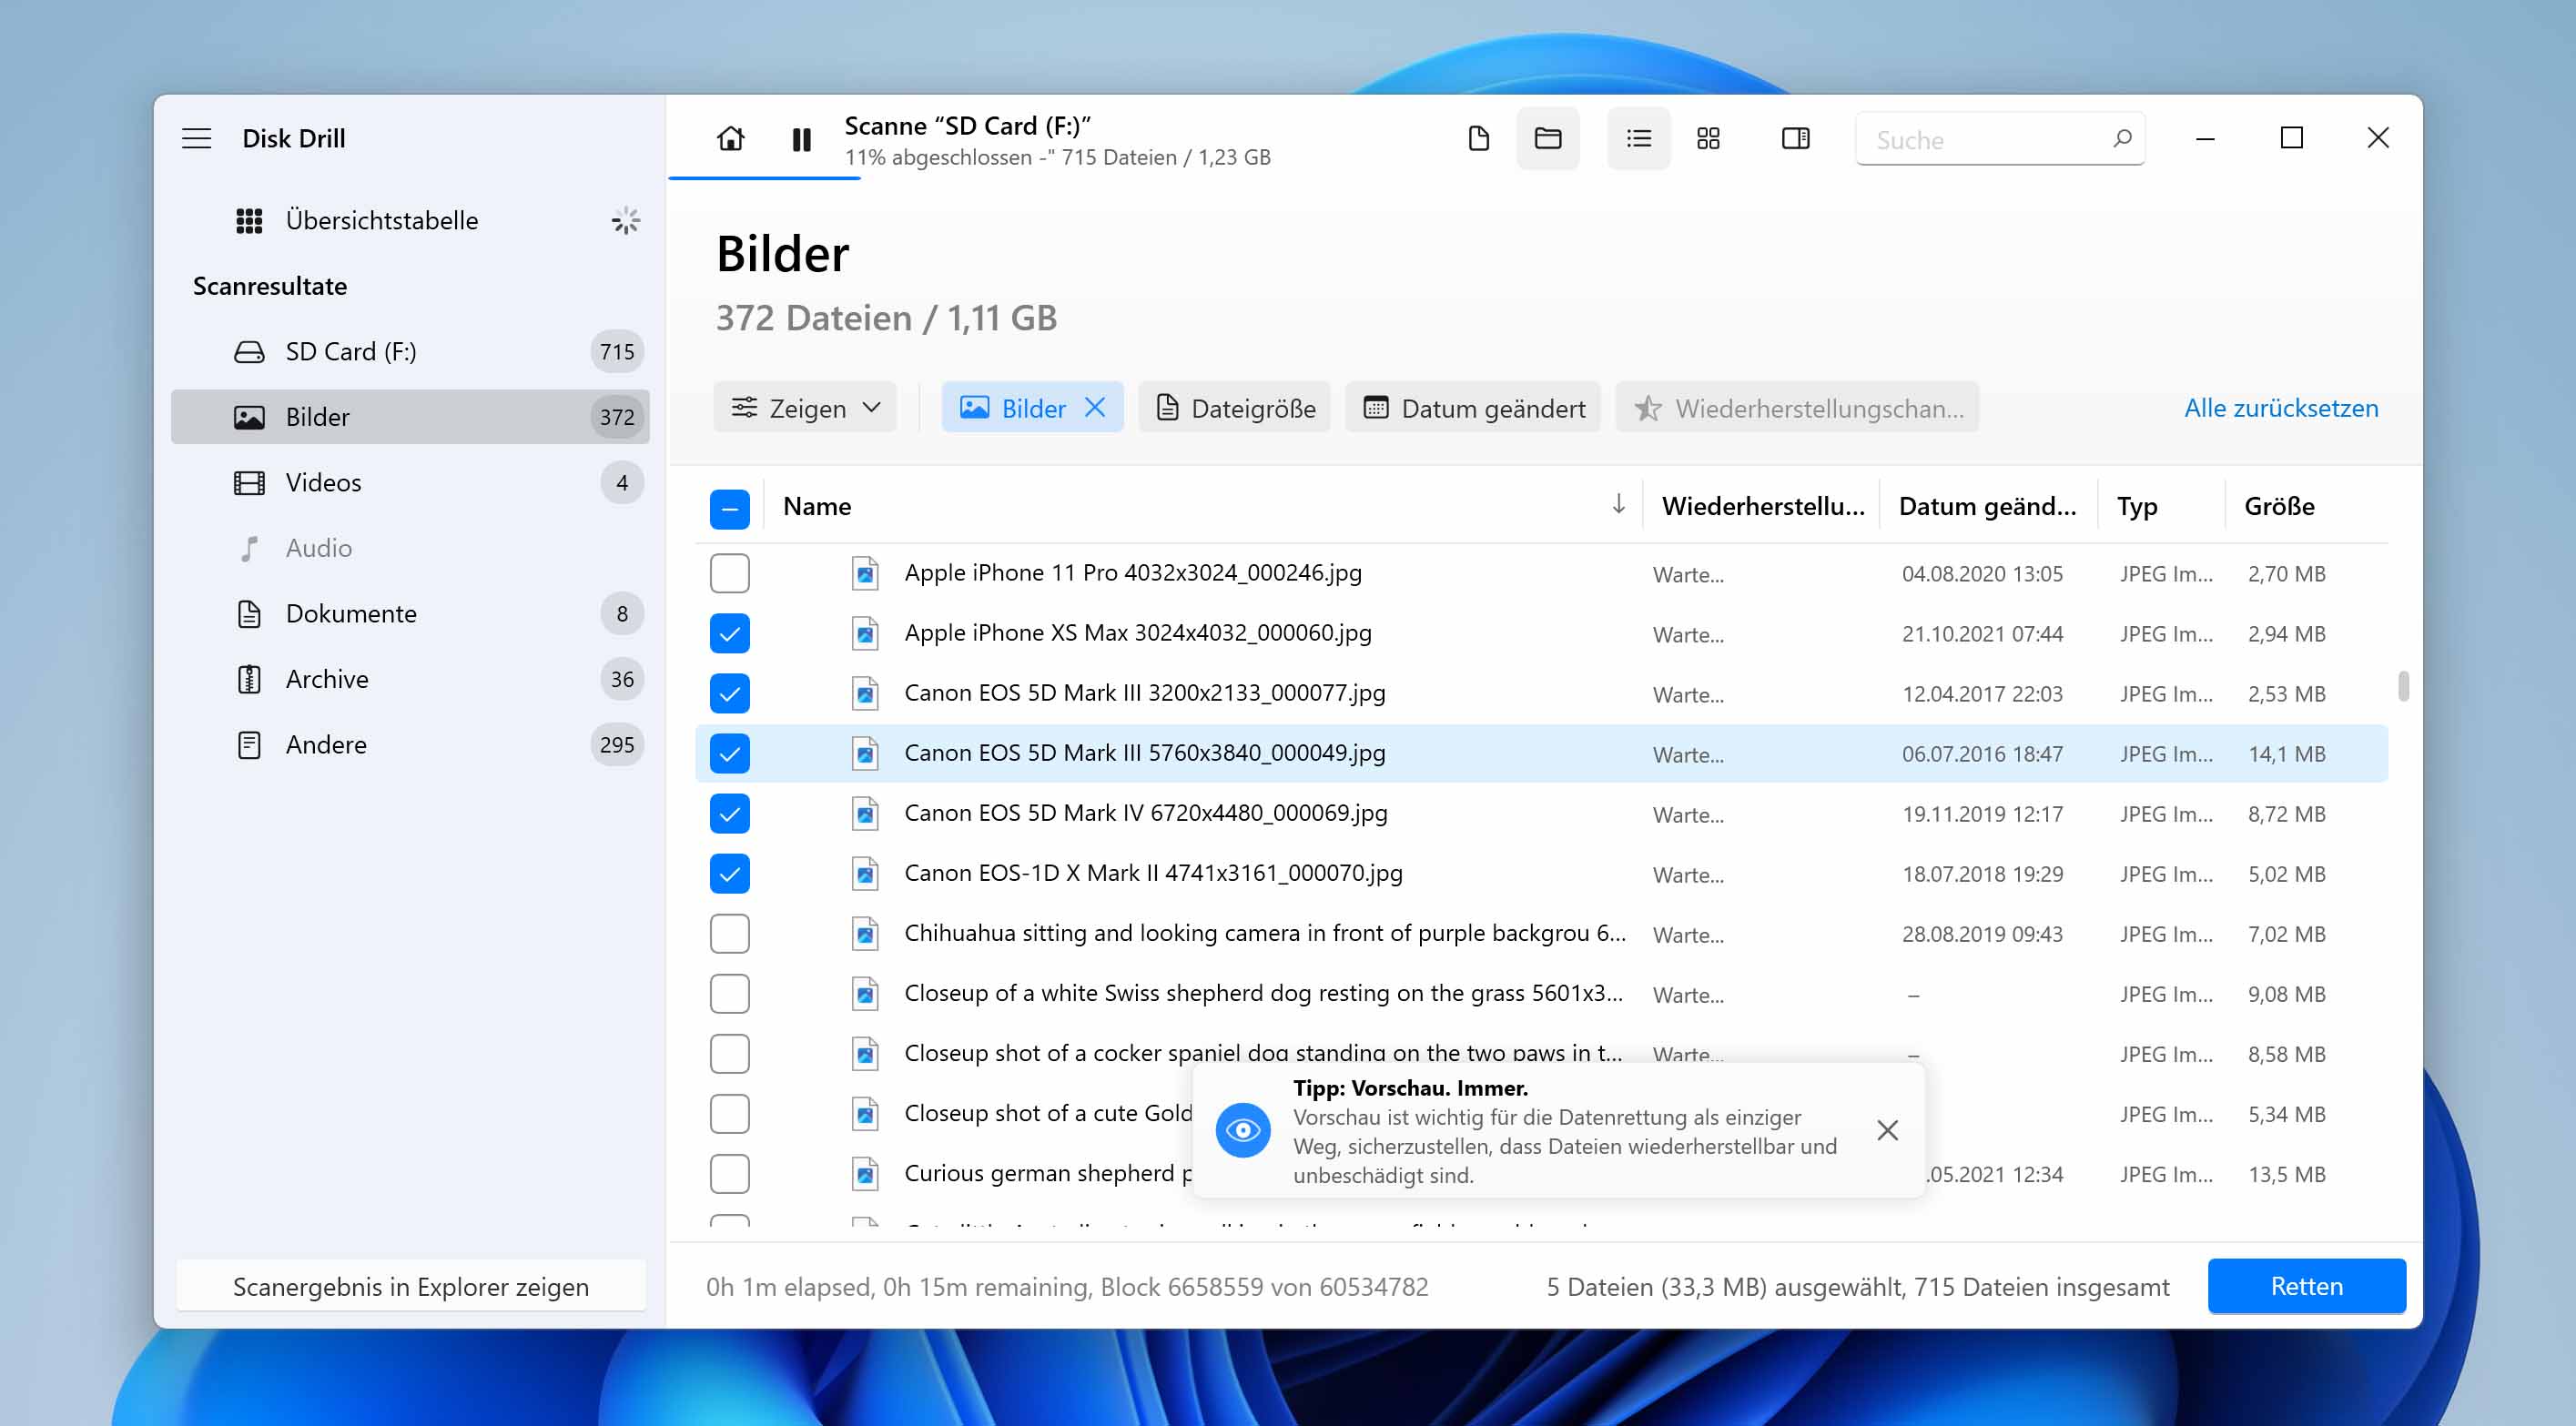
Task: Sort by Größe column header
Action: [2278, 506]
